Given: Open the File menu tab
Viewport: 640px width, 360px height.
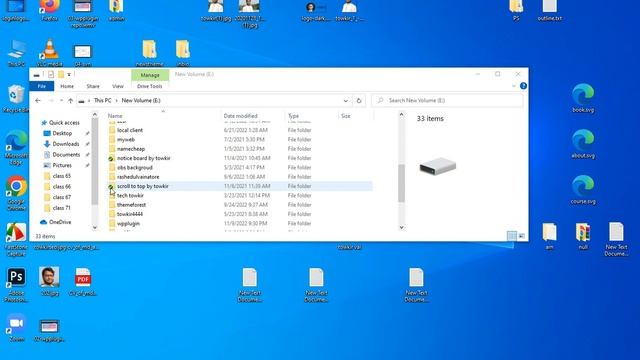Looking at the screenshot, I should (42, 86).
